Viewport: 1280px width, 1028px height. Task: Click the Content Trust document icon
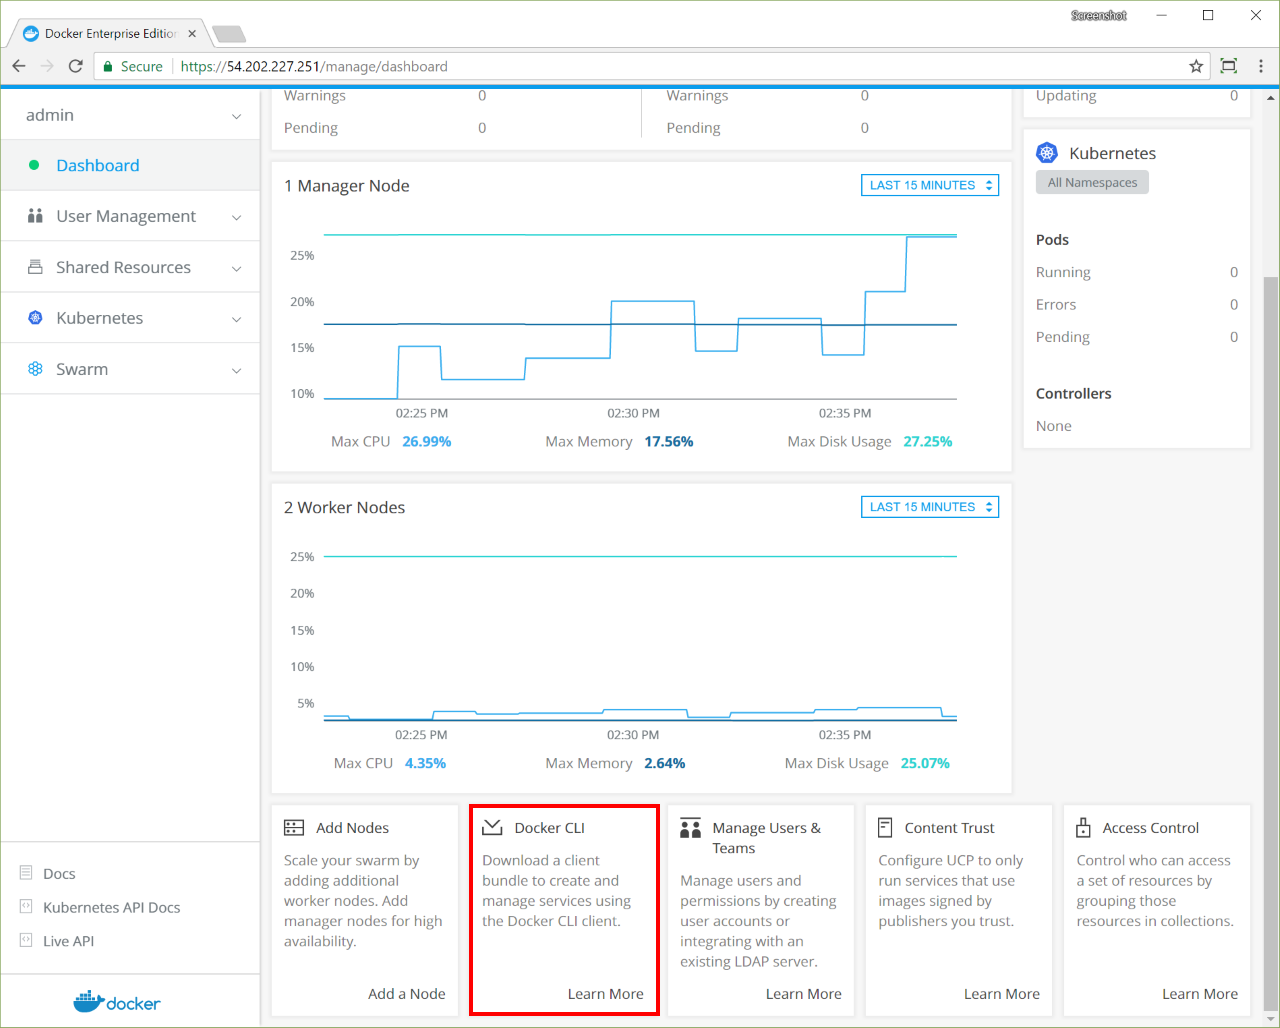[885, 827]
